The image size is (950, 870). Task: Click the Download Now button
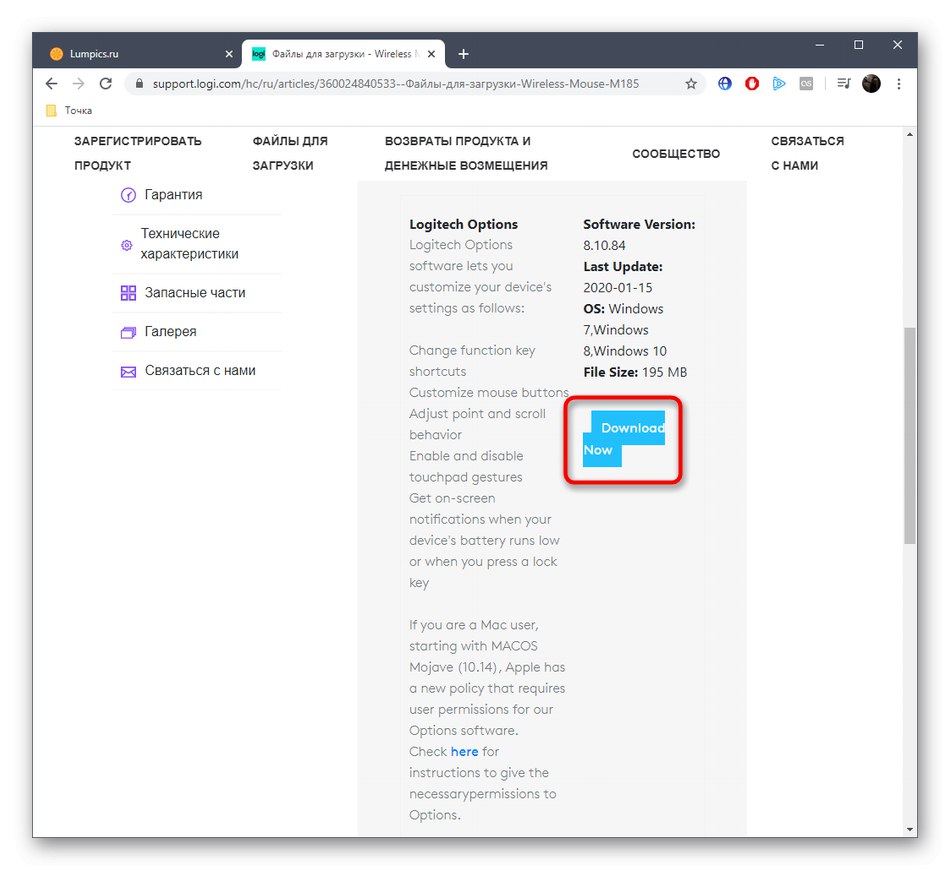(x=624, y=438)
